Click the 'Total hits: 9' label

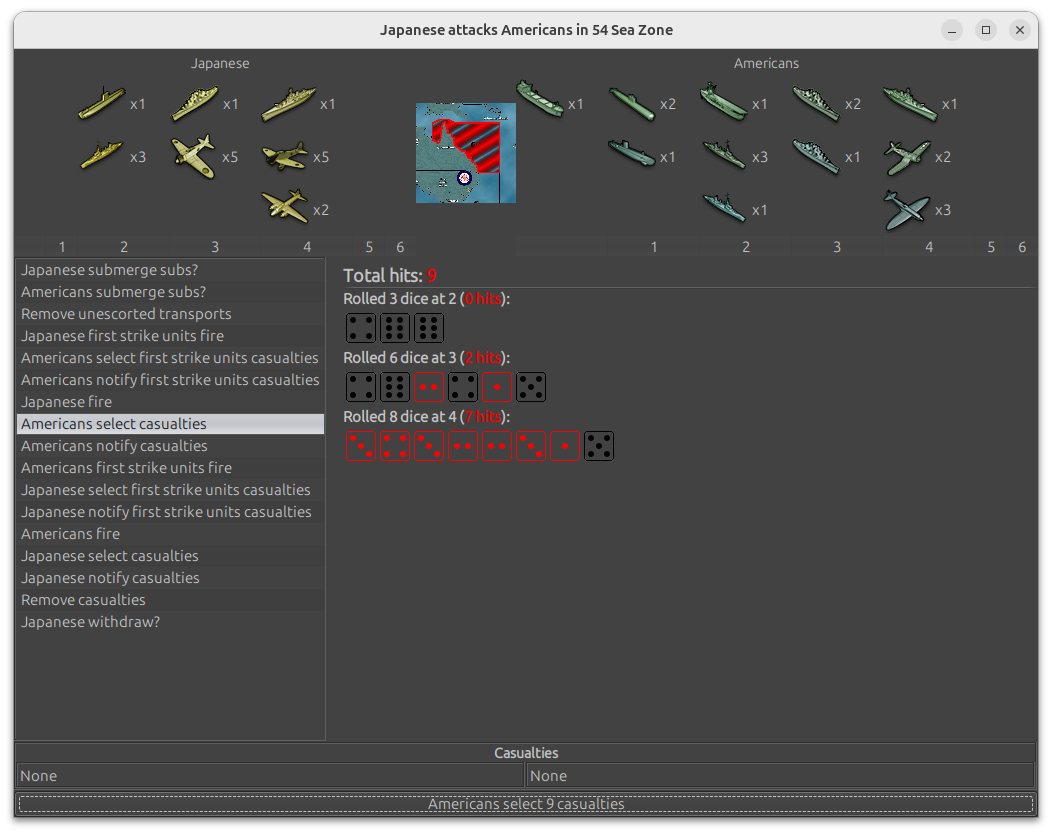coord(390,276)
